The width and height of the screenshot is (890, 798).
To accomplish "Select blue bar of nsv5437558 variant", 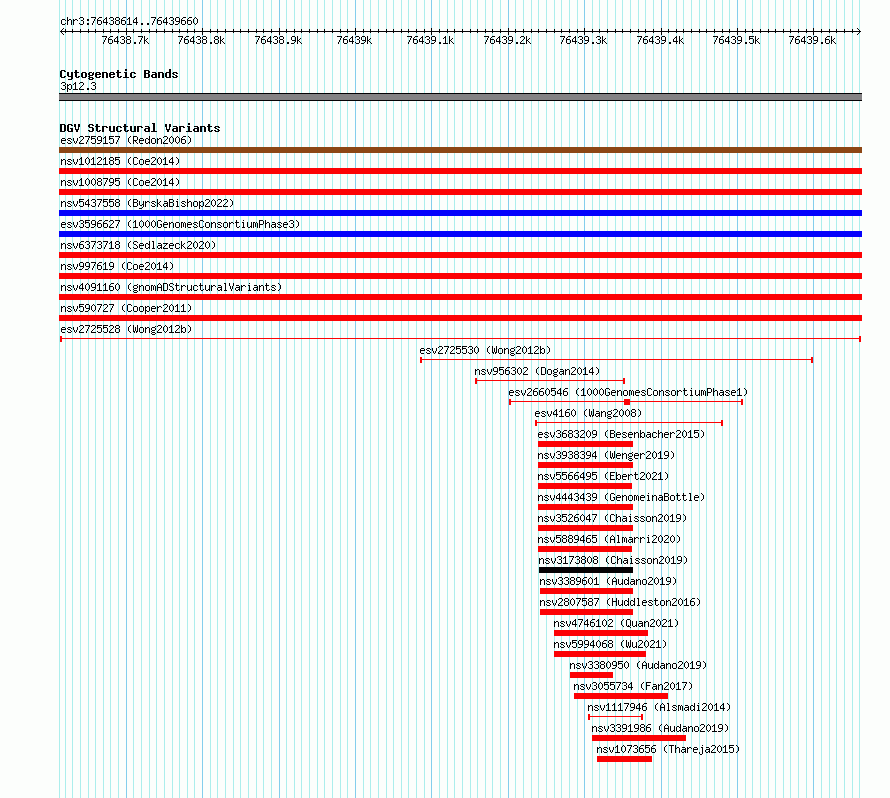I will coord(460,213).
